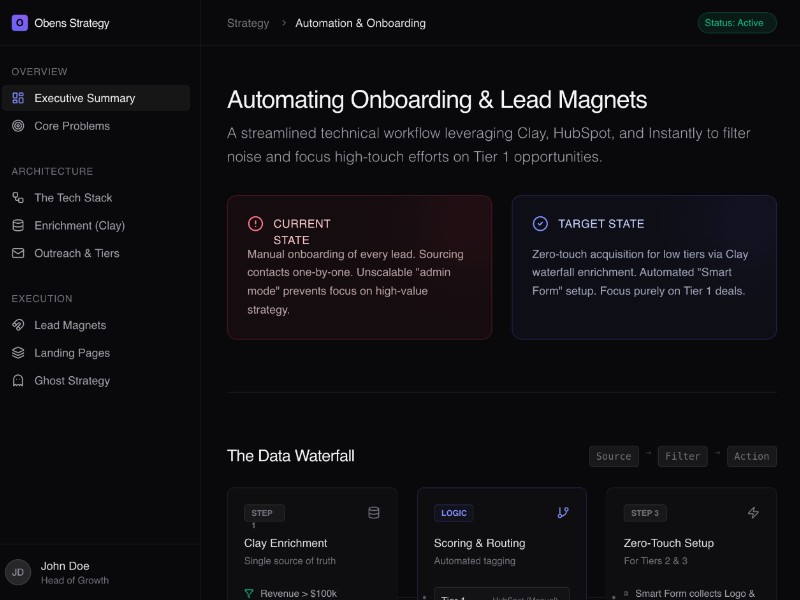Viewport: 800px width, 600px height.
Task: Select the Source button in the waterfall header
Action: (x=613, y=456)
